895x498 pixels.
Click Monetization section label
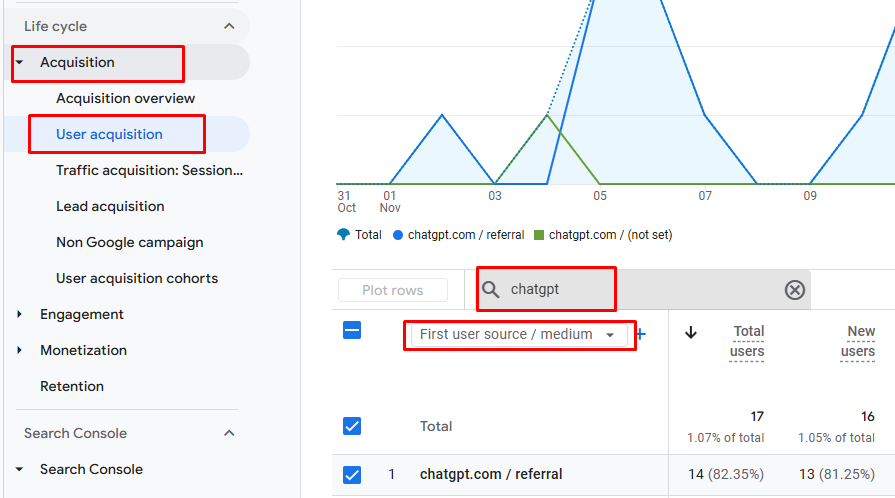83,350
